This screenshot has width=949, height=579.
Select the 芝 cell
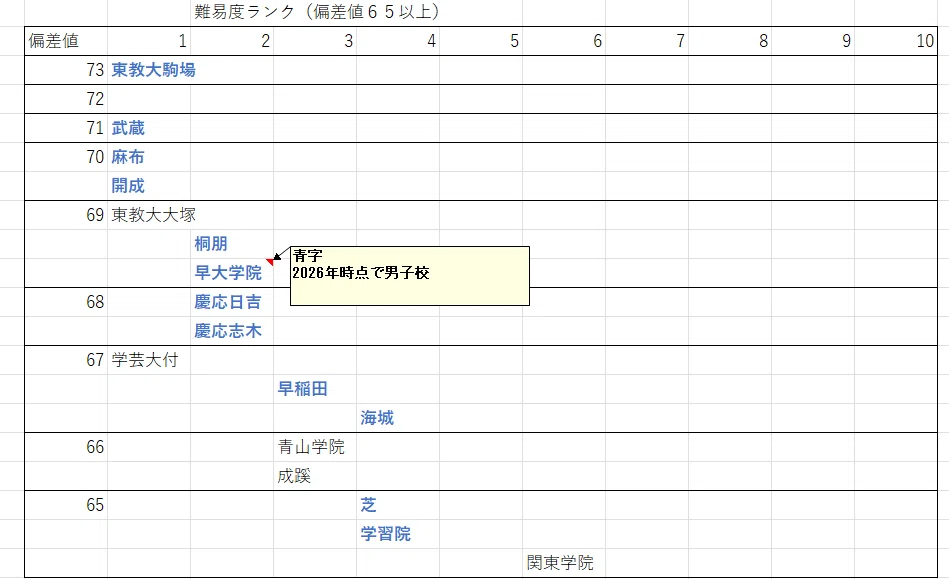pyautogui.click(x=398, y=505)
